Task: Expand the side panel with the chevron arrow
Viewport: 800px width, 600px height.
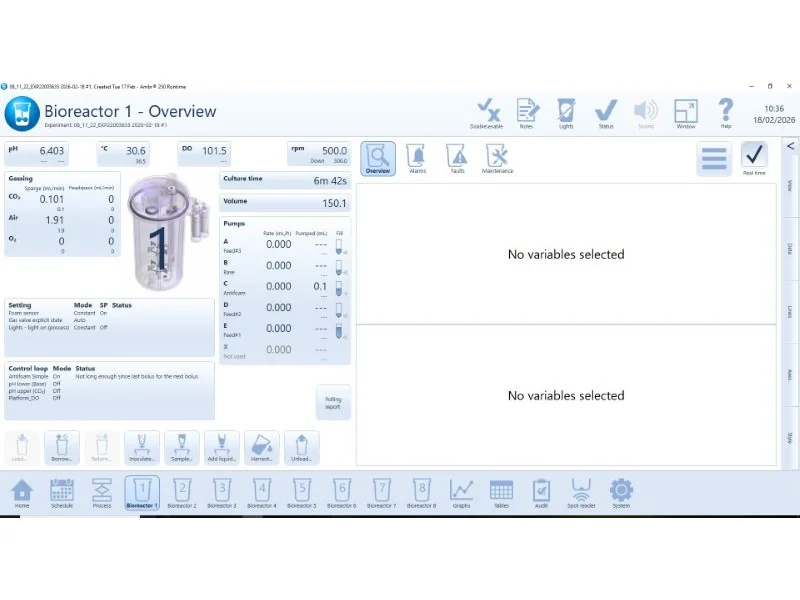Action: tap(790, 146)
